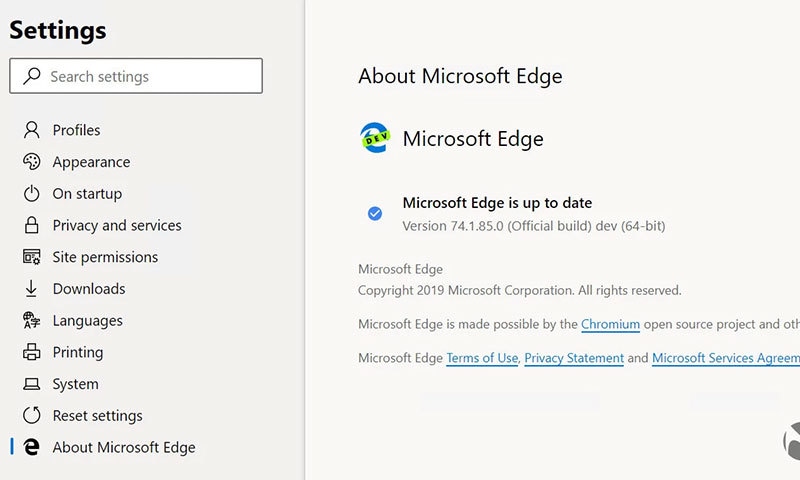
Task: Click the Printing printer icon
Action: (x=32, y=352)
